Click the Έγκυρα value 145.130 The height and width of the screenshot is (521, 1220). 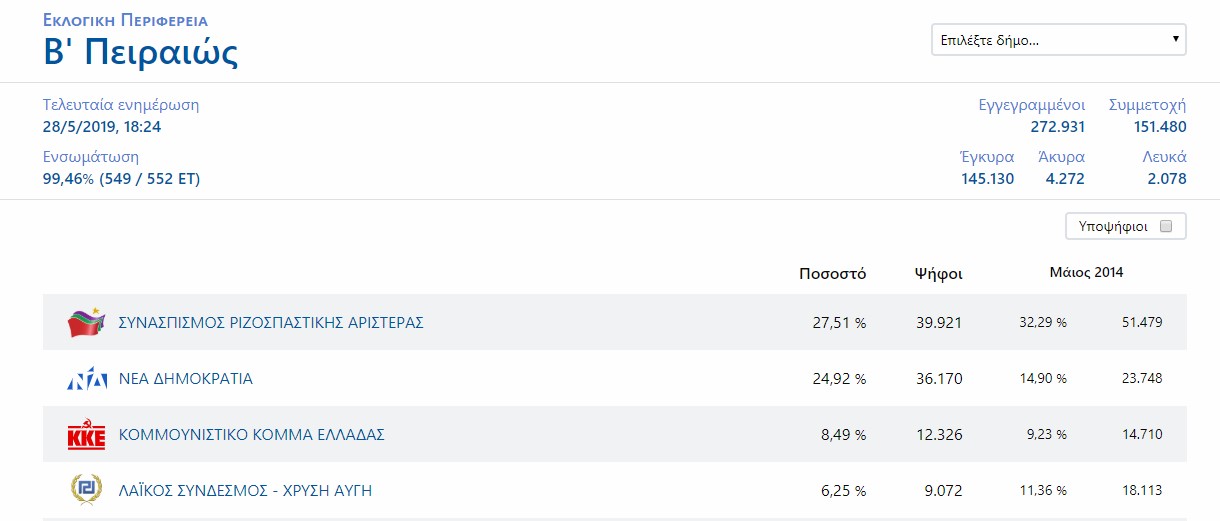[x=987, y=179]
